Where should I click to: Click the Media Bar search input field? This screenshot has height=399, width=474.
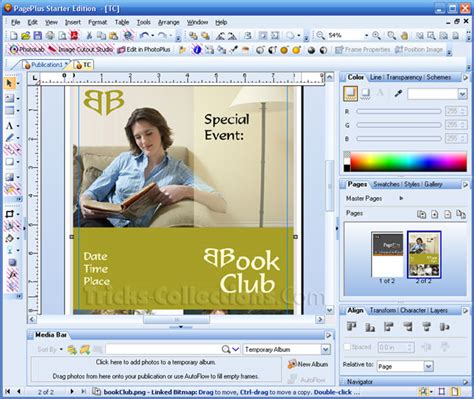tap(163, 349)
